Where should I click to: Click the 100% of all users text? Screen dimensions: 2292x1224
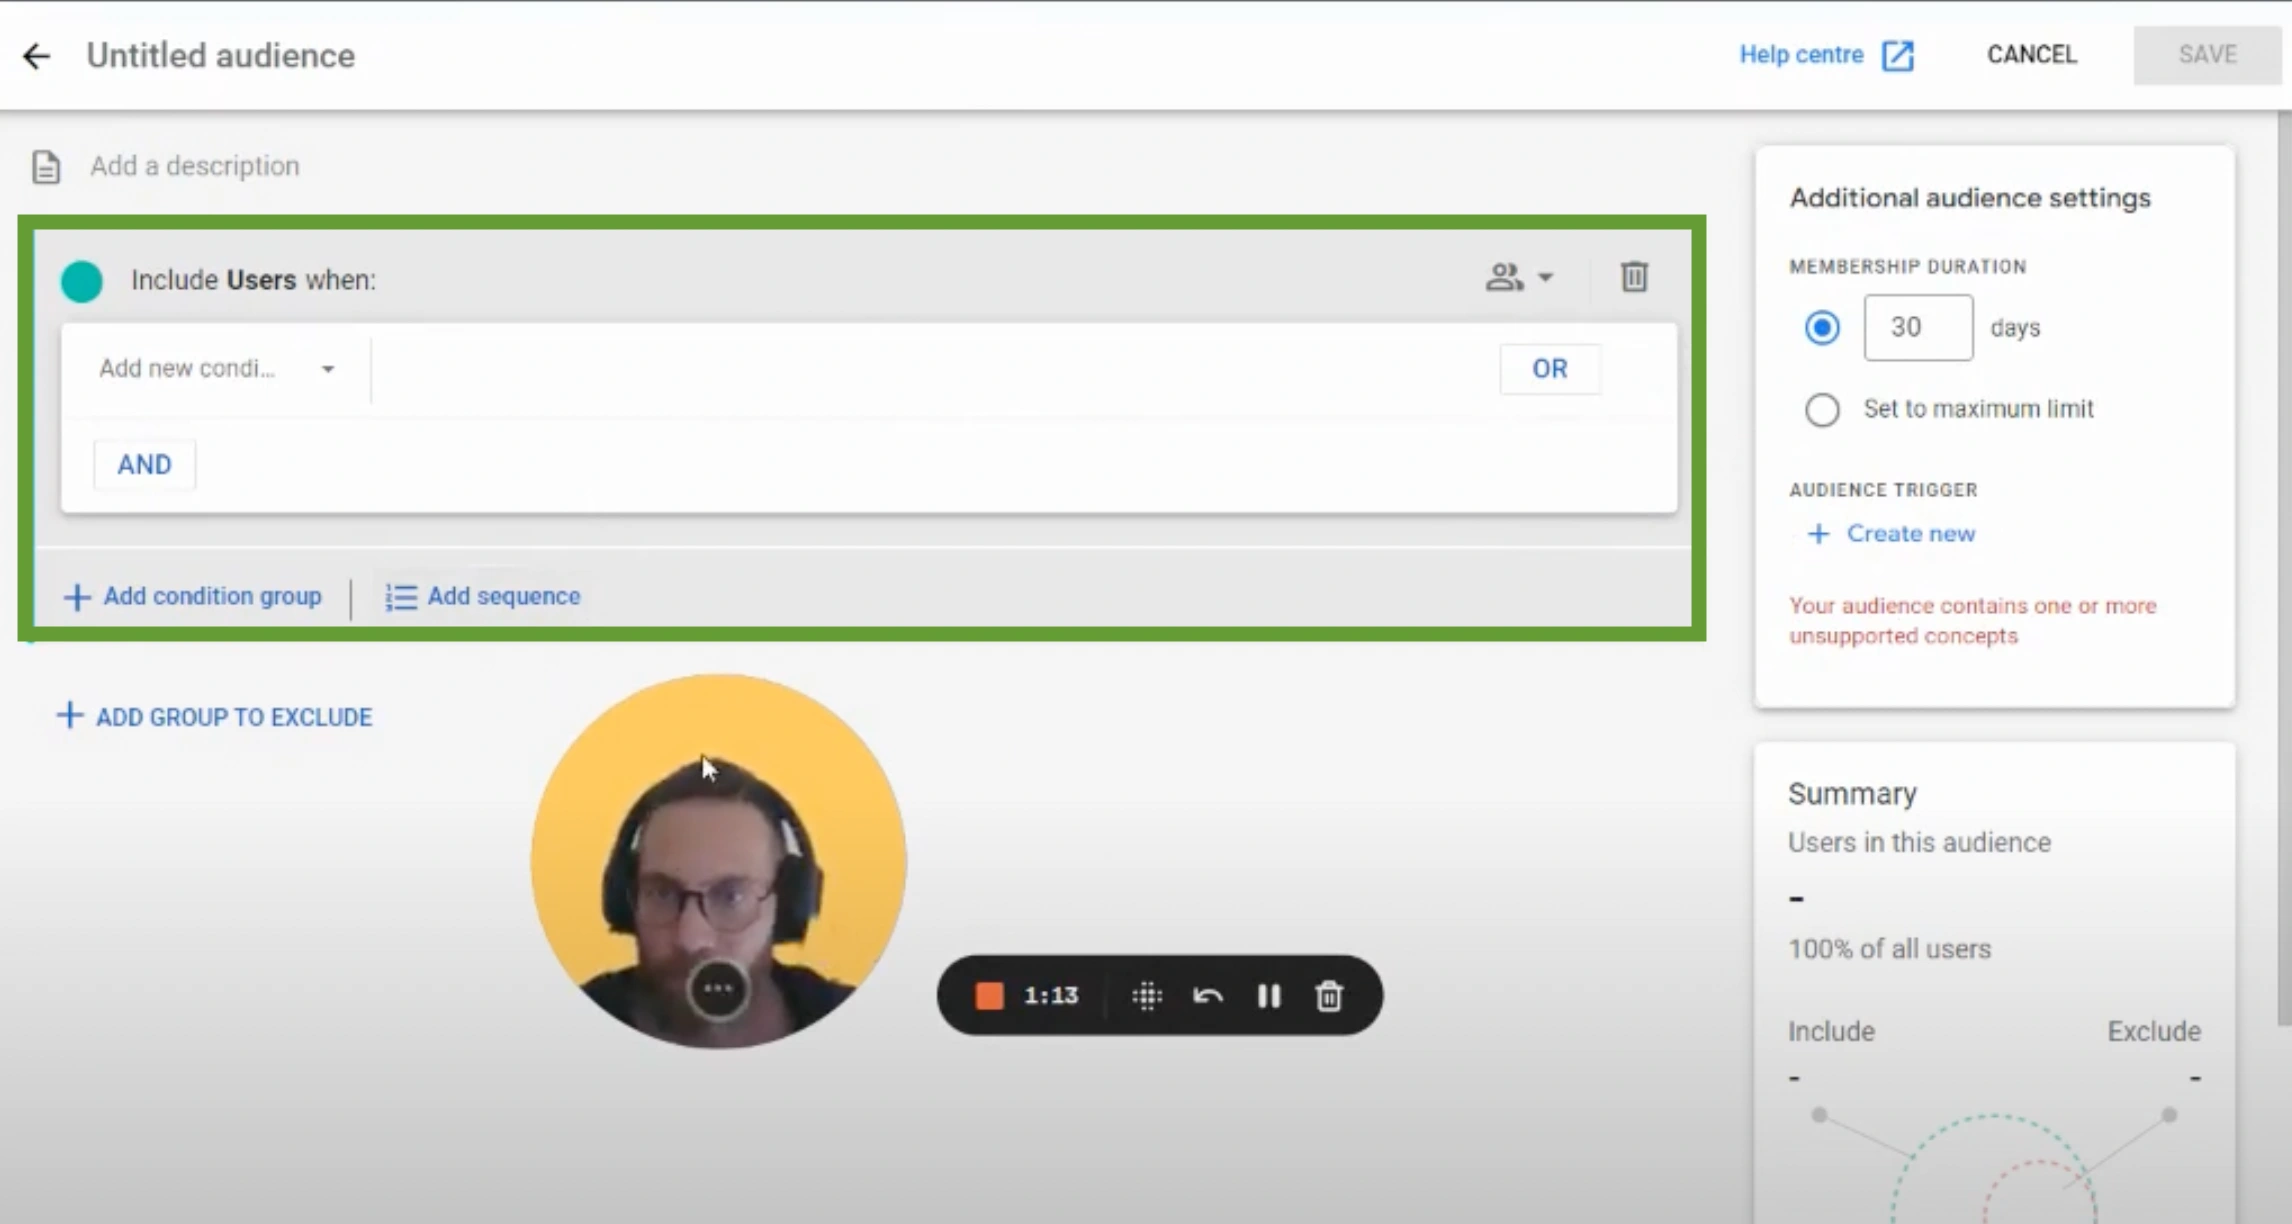pyautogui.click(x=1889, y=949)
